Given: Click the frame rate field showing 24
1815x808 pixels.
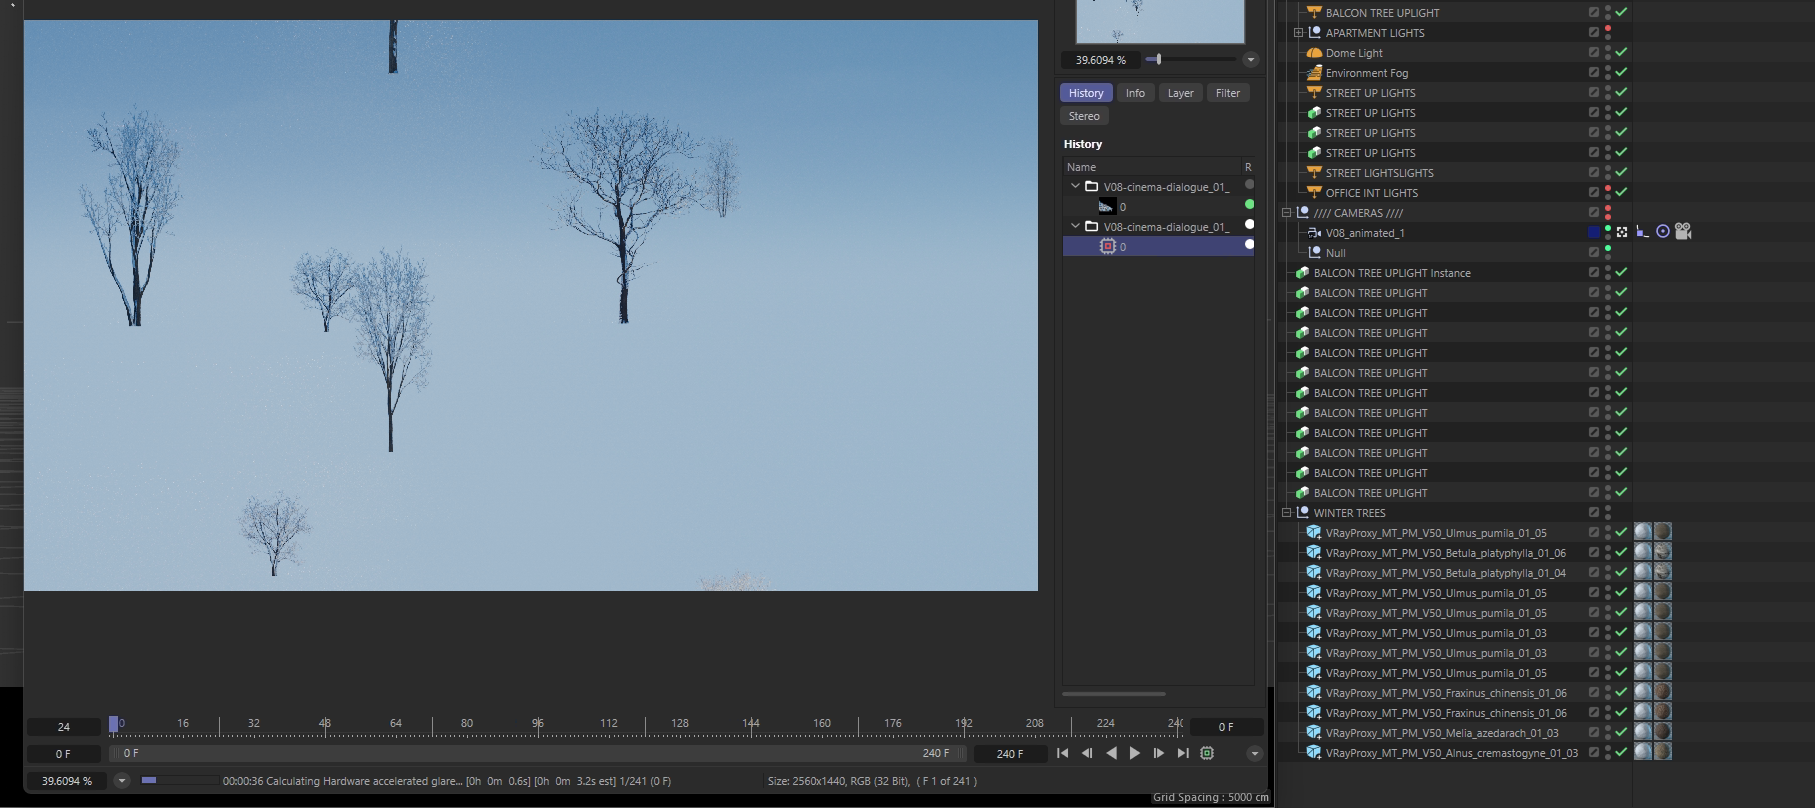Looking at the screenshot, I should 63,727.
